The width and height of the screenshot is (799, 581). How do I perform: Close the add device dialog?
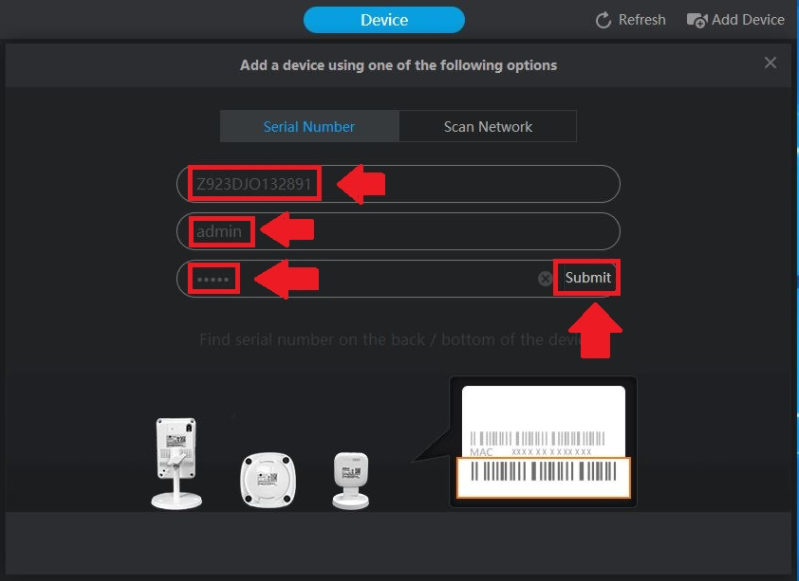click(x=770, y=63)
